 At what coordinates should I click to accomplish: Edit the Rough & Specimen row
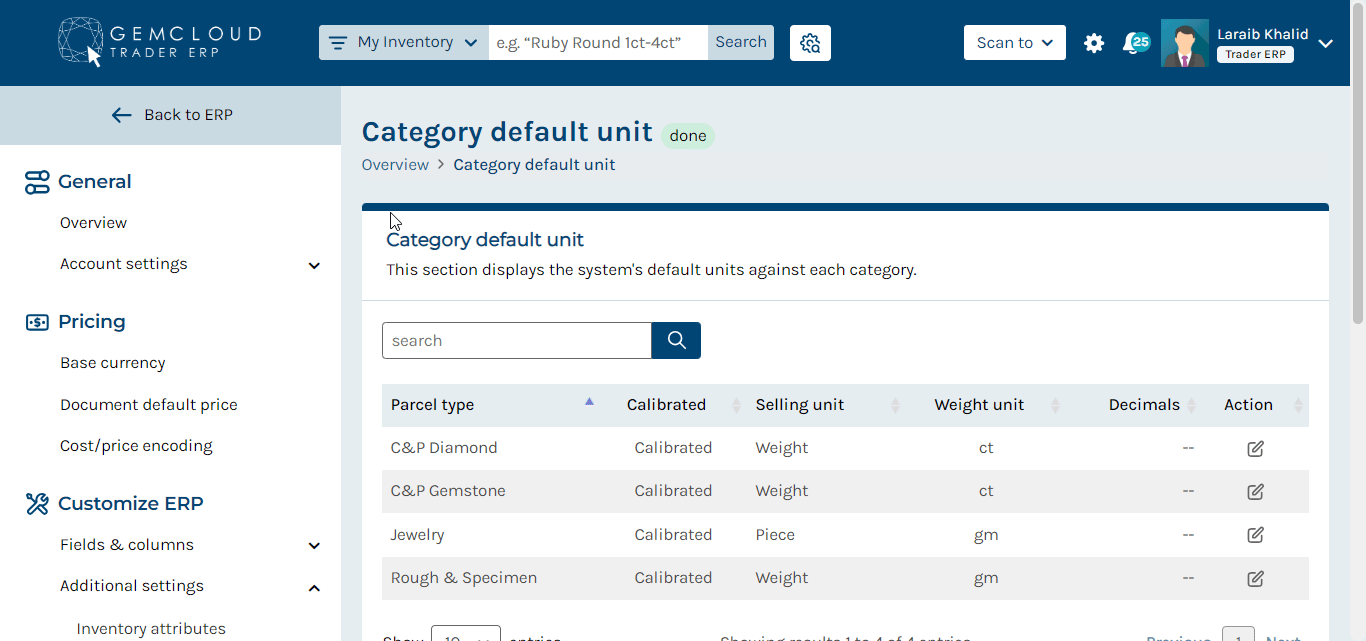tap(1255, 578)
